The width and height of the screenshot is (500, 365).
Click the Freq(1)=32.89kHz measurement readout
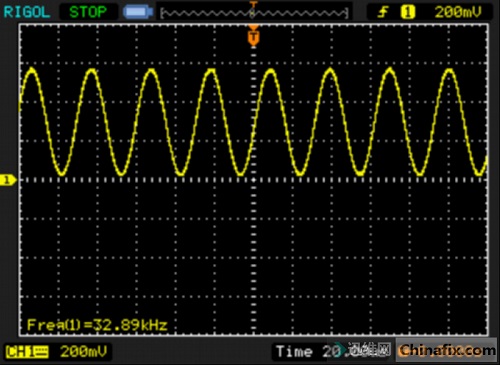pos(97,325)
